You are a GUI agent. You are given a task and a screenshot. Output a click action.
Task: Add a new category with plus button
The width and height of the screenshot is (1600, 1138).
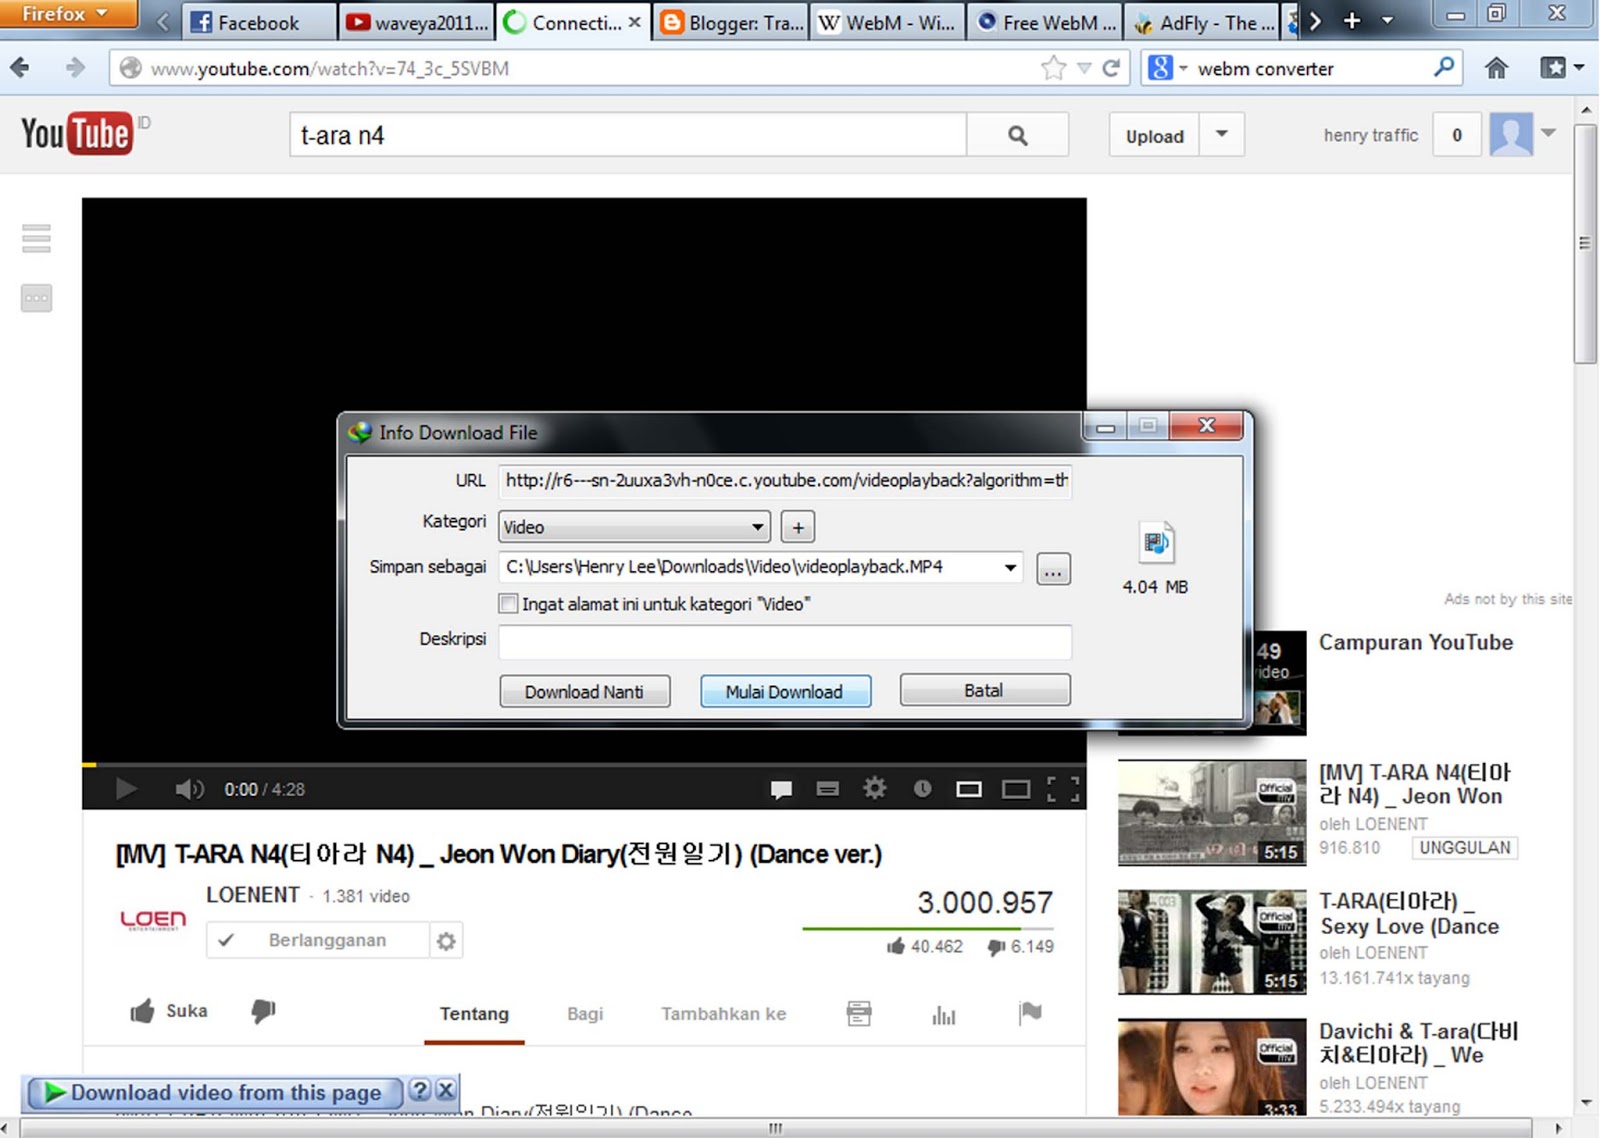tap(797, 526)
